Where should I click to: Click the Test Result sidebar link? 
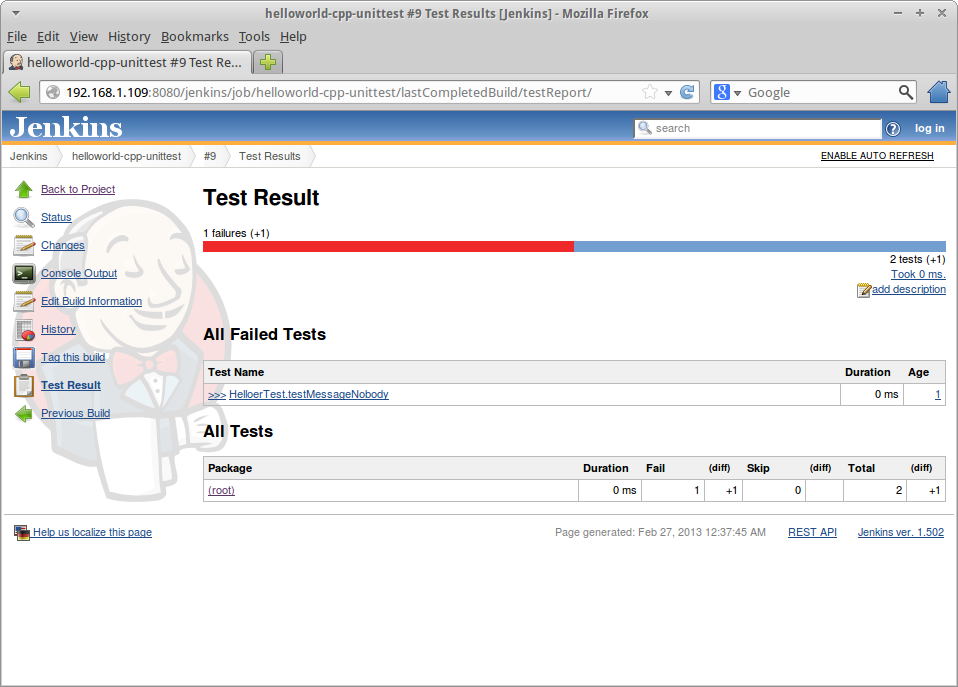[71, 386]
